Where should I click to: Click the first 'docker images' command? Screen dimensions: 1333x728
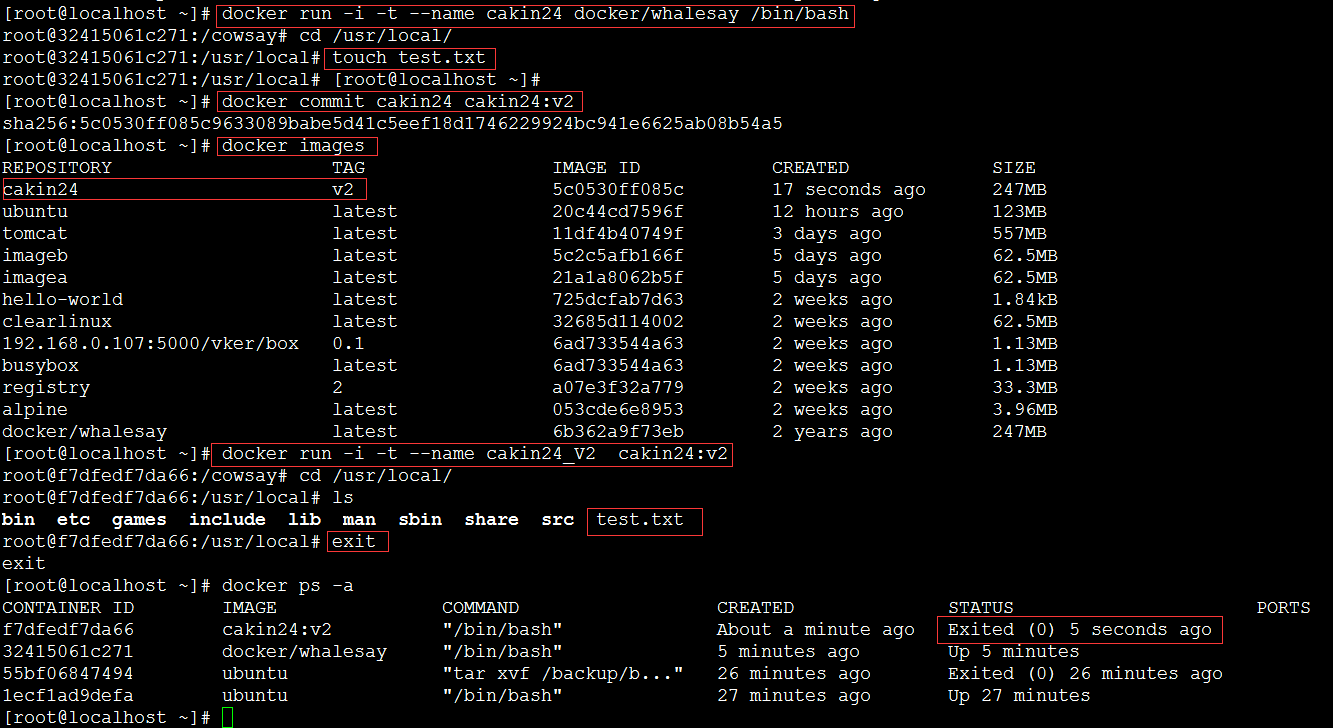click(x=293, y=146)
